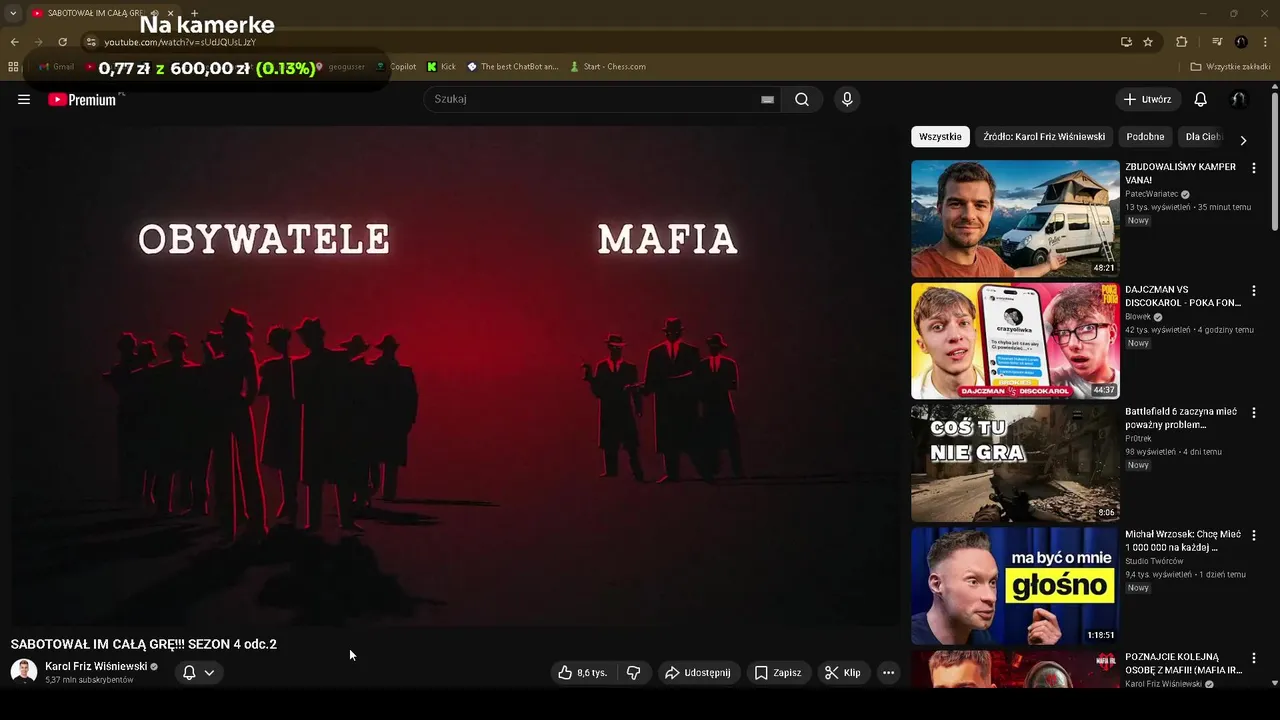Viewport: 1280px width, 720px height.
Task: Expand the tab search chevron in title bar
Action: [x=13, y=13]
